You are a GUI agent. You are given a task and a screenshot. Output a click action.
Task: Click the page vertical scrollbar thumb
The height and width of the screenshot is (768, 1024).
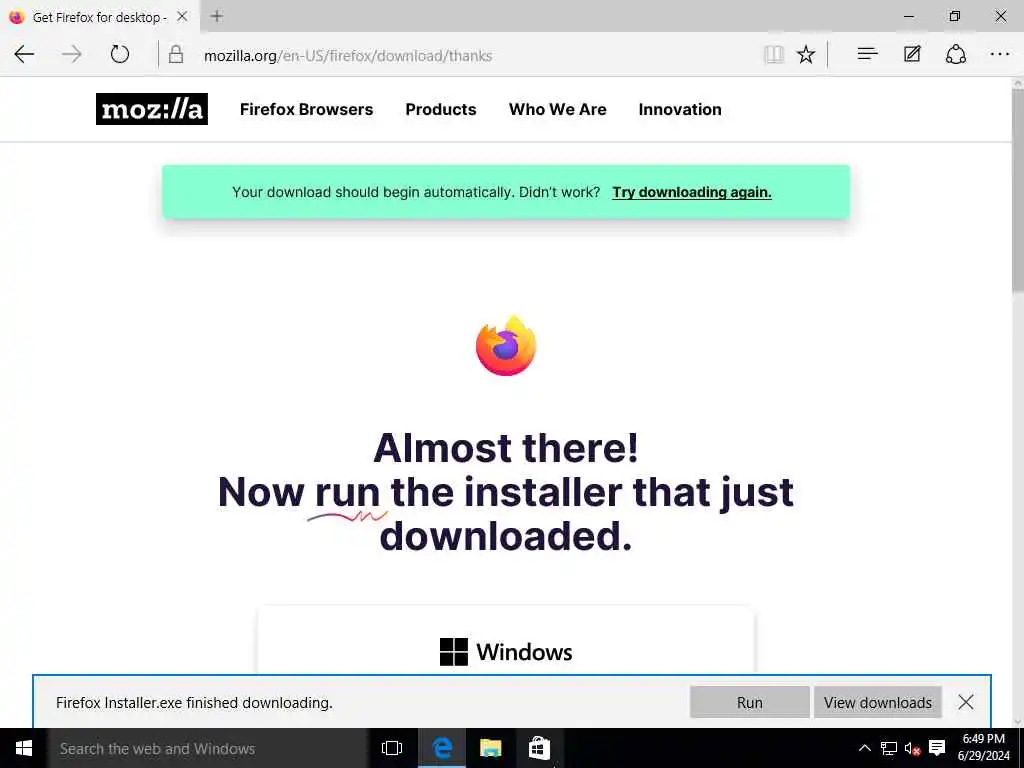(x=1017, y=189)
